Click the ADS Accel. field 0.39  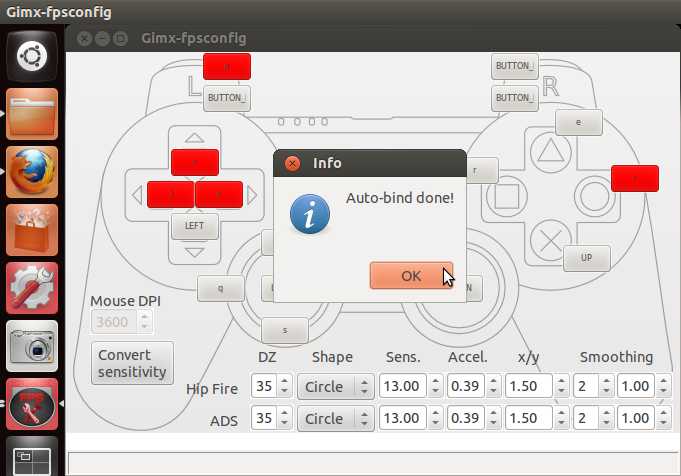[x=466, y=418]
